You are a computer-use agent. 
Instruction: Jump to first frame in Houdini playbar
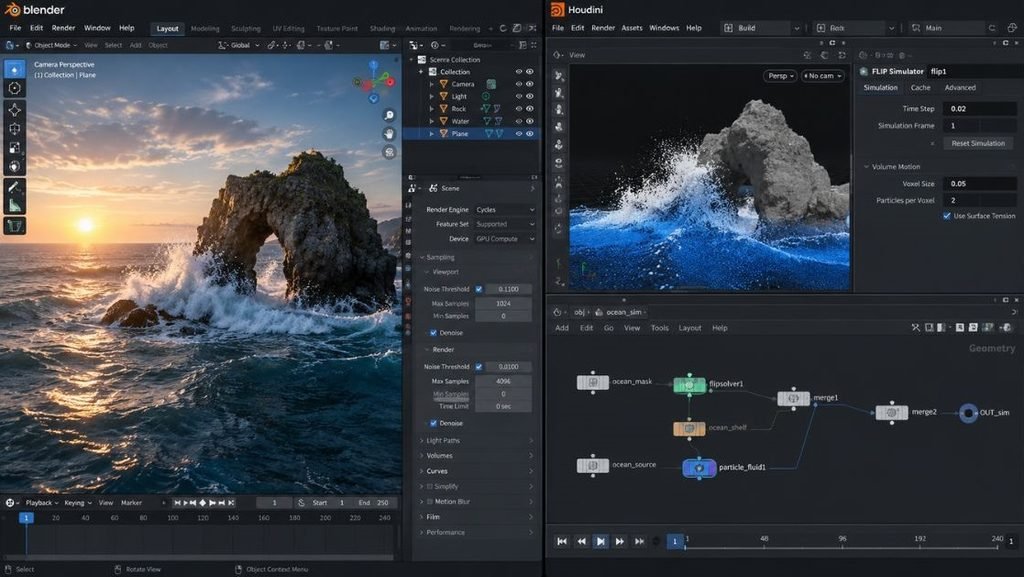click(x=562, y=541)
